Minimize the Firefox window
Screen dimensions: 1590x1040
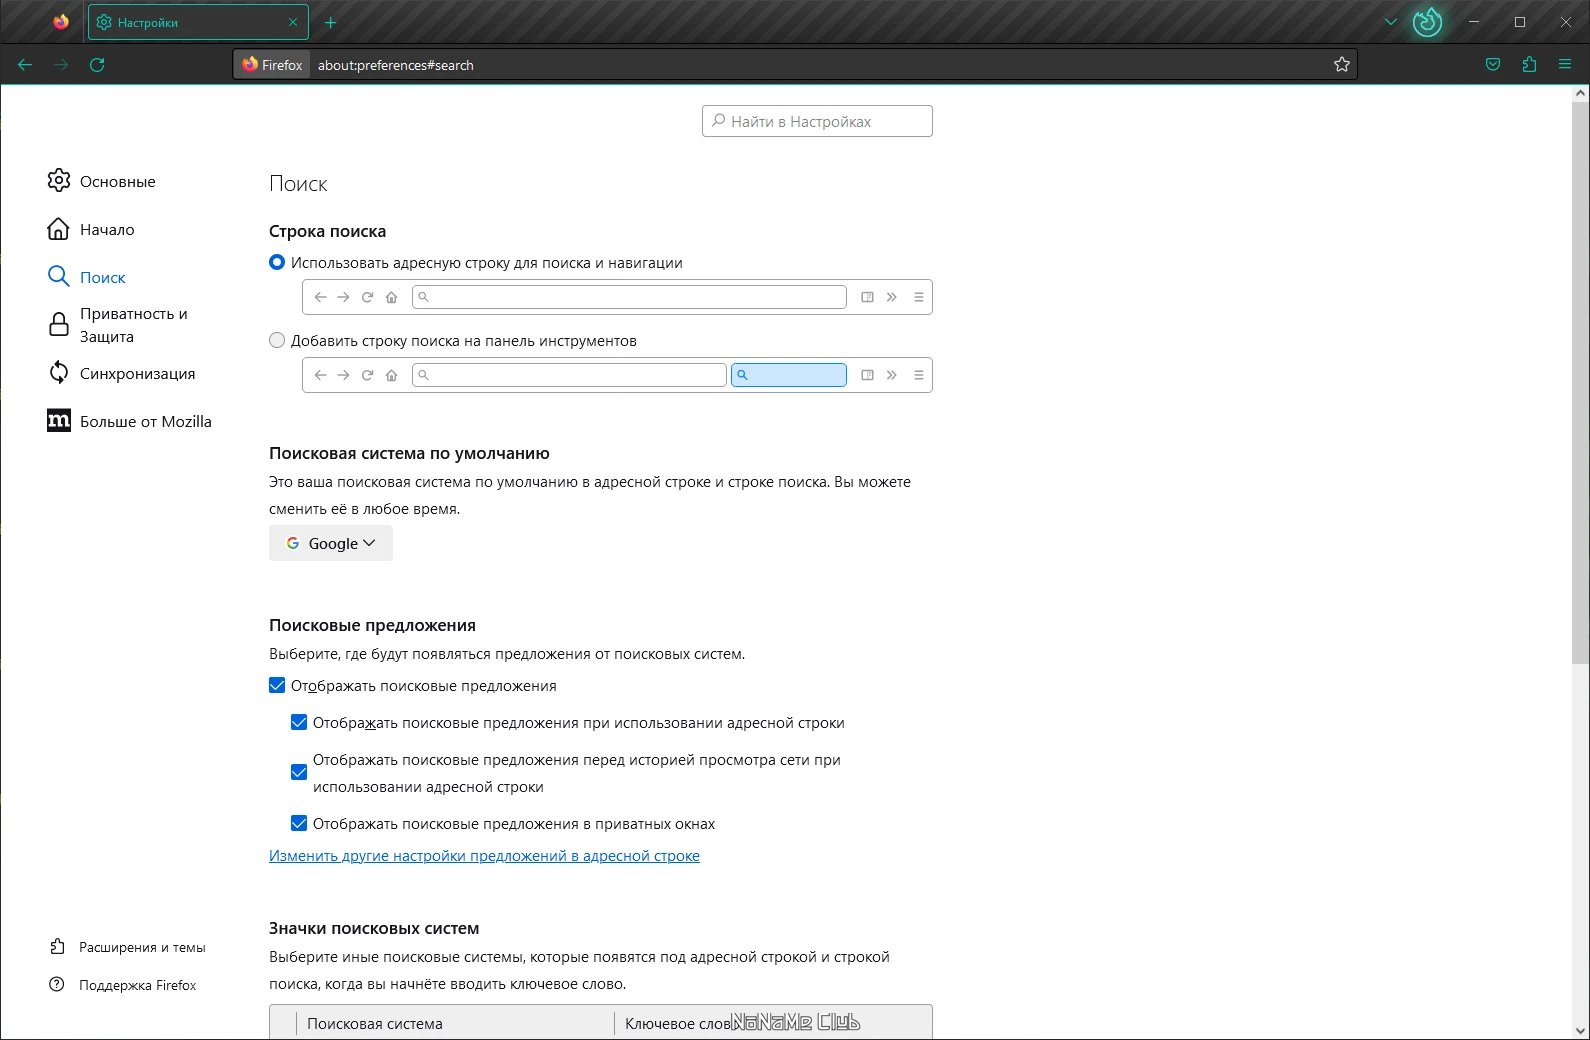click(1474, 22)
